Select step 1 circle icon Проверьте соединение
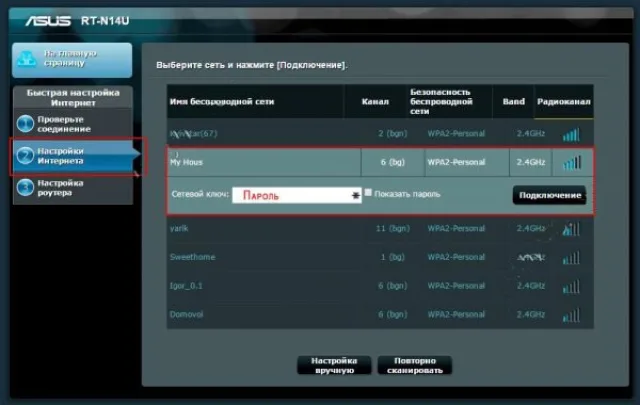This screenshot has width=640, height=405. [25, 124]
